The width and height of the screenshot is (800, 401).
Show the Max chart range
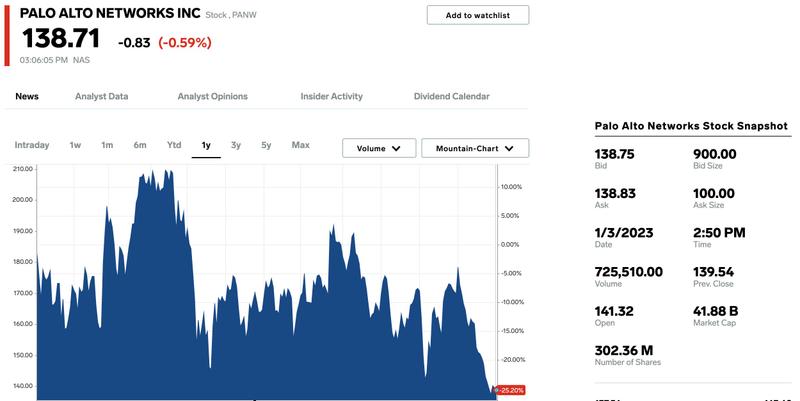(301, 145)
